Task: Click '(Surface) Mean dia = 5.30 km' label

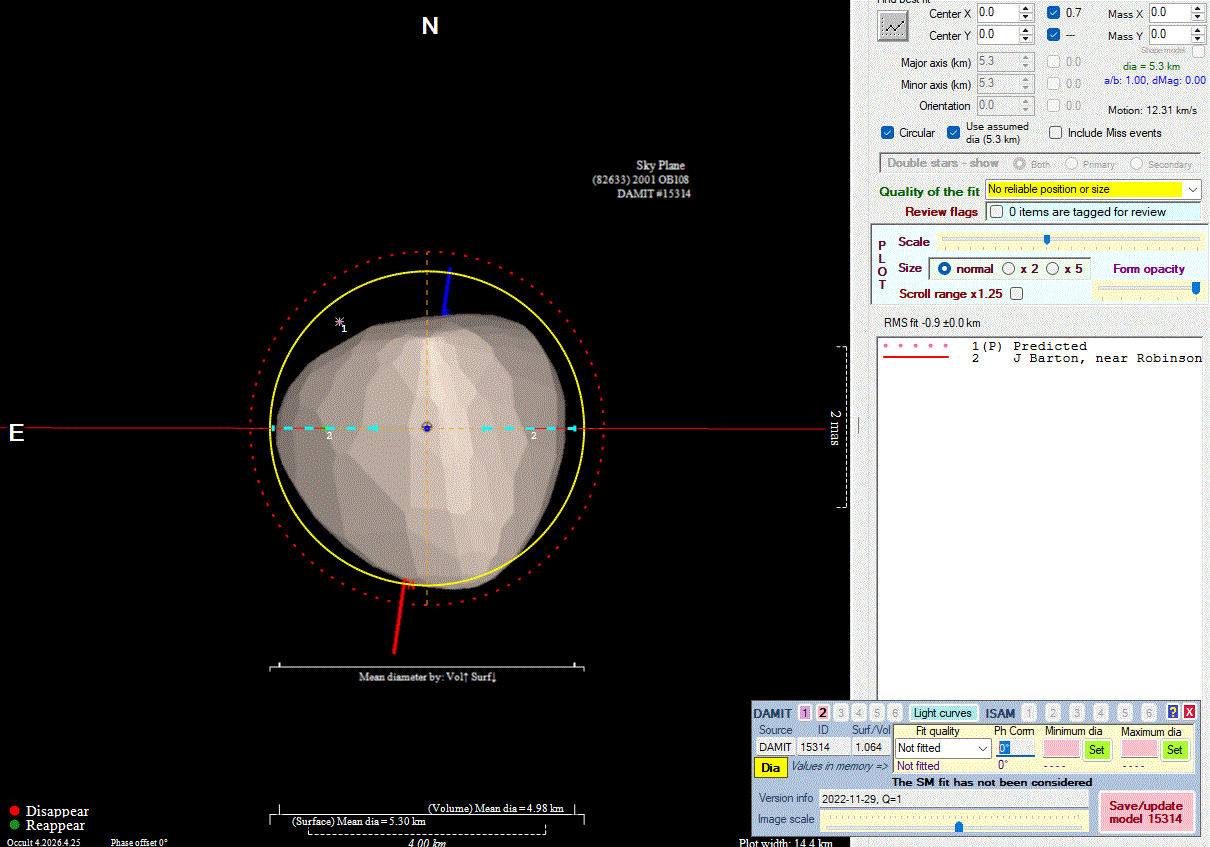Action: (x=359, y=821)
